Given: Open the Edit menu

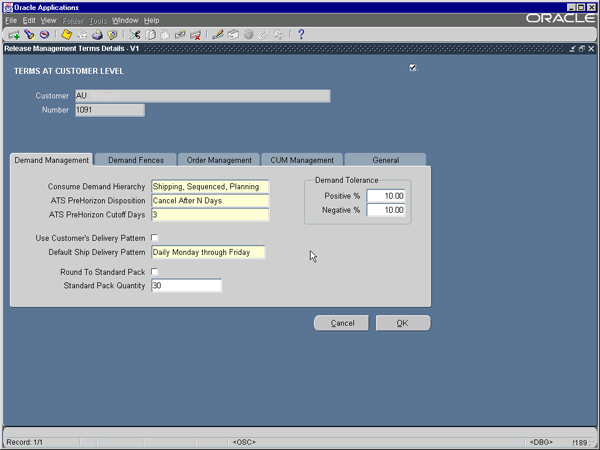Looking at the screenshot, I should pyautogui.click(x=29, y=20).
